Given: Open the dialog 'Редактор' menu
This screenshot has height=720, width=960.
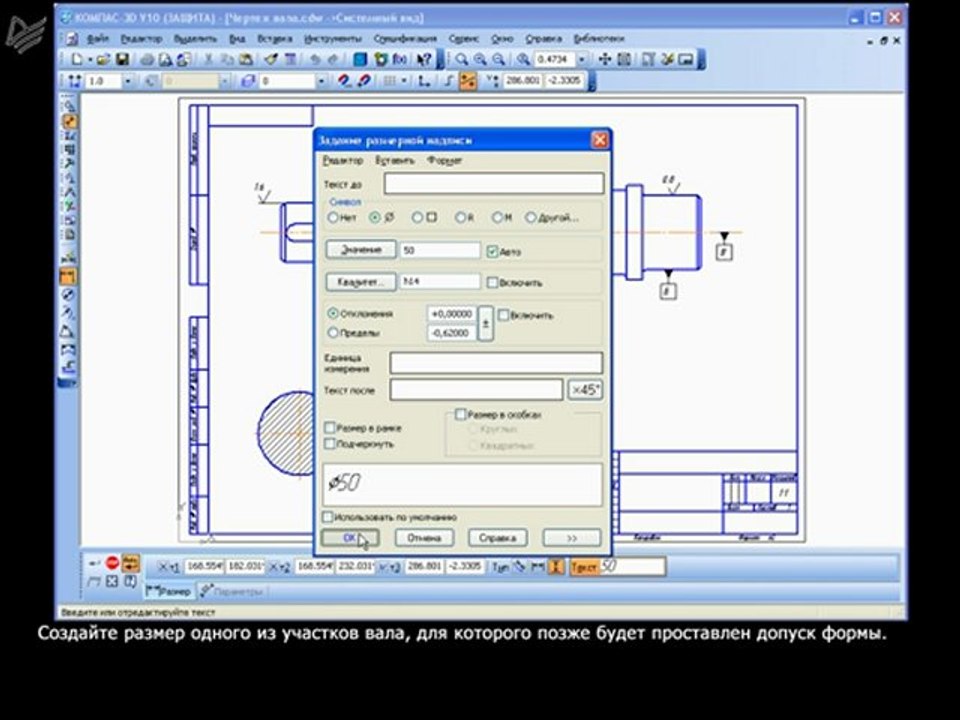Looking at the screenshot, I should click(x=343, y=160).
